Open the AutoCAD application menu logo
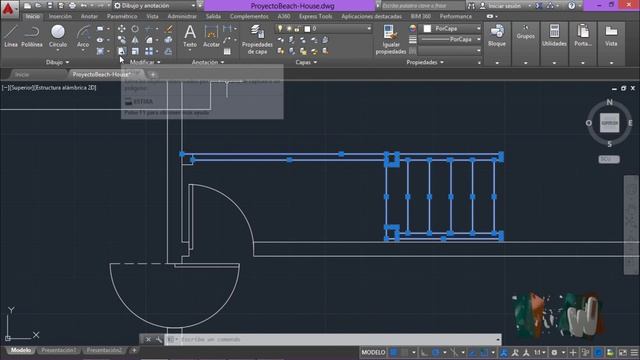The width and height of the screenshot is (640, 360). click(x=8, y=8)
